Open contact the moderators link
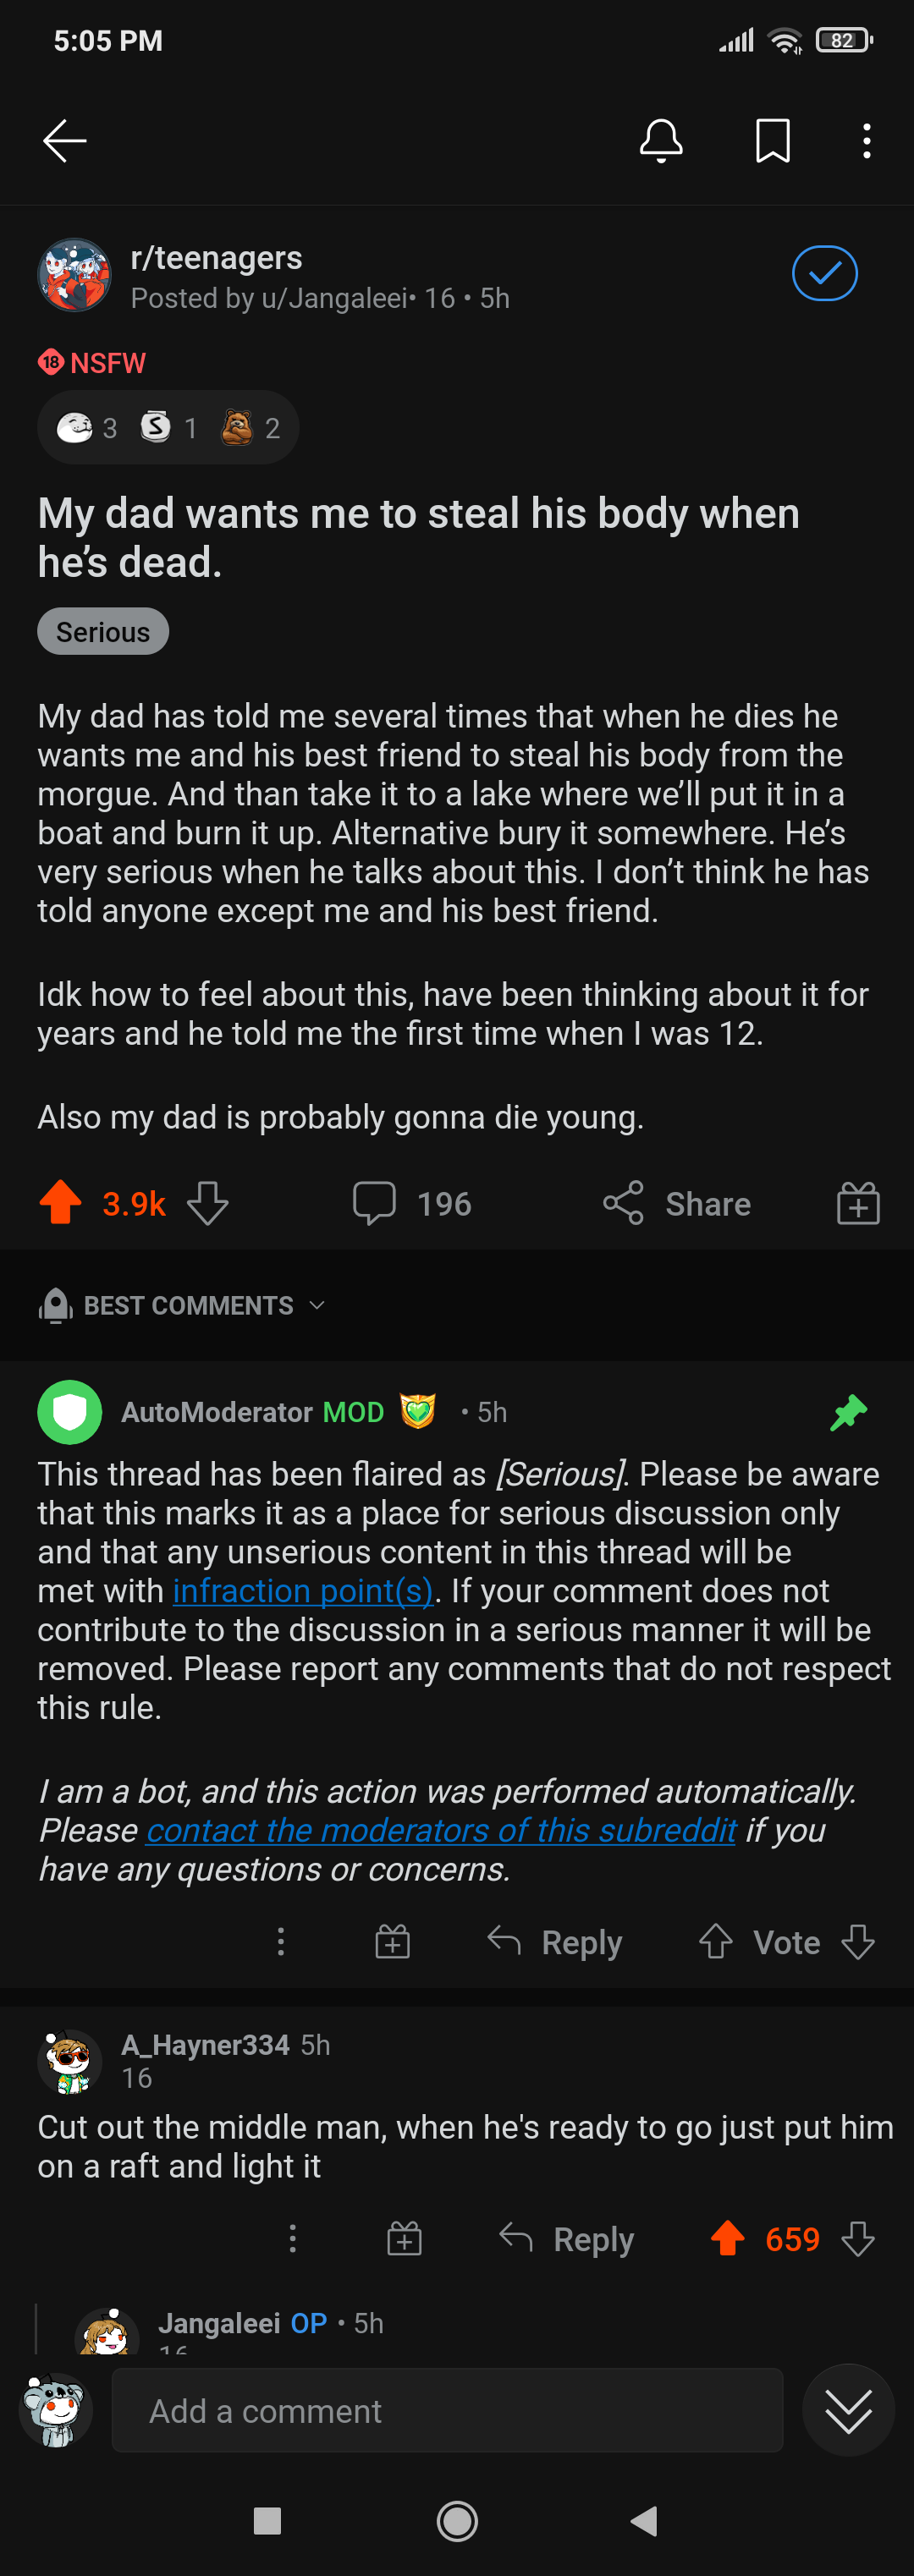This screenshot has width=914, height=2576. pos(441,1830)
